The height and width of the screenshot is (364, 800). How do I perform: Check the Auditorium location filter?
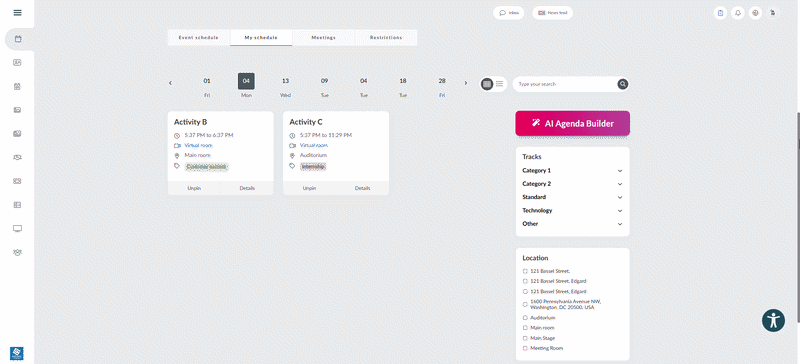pos(526,318)
